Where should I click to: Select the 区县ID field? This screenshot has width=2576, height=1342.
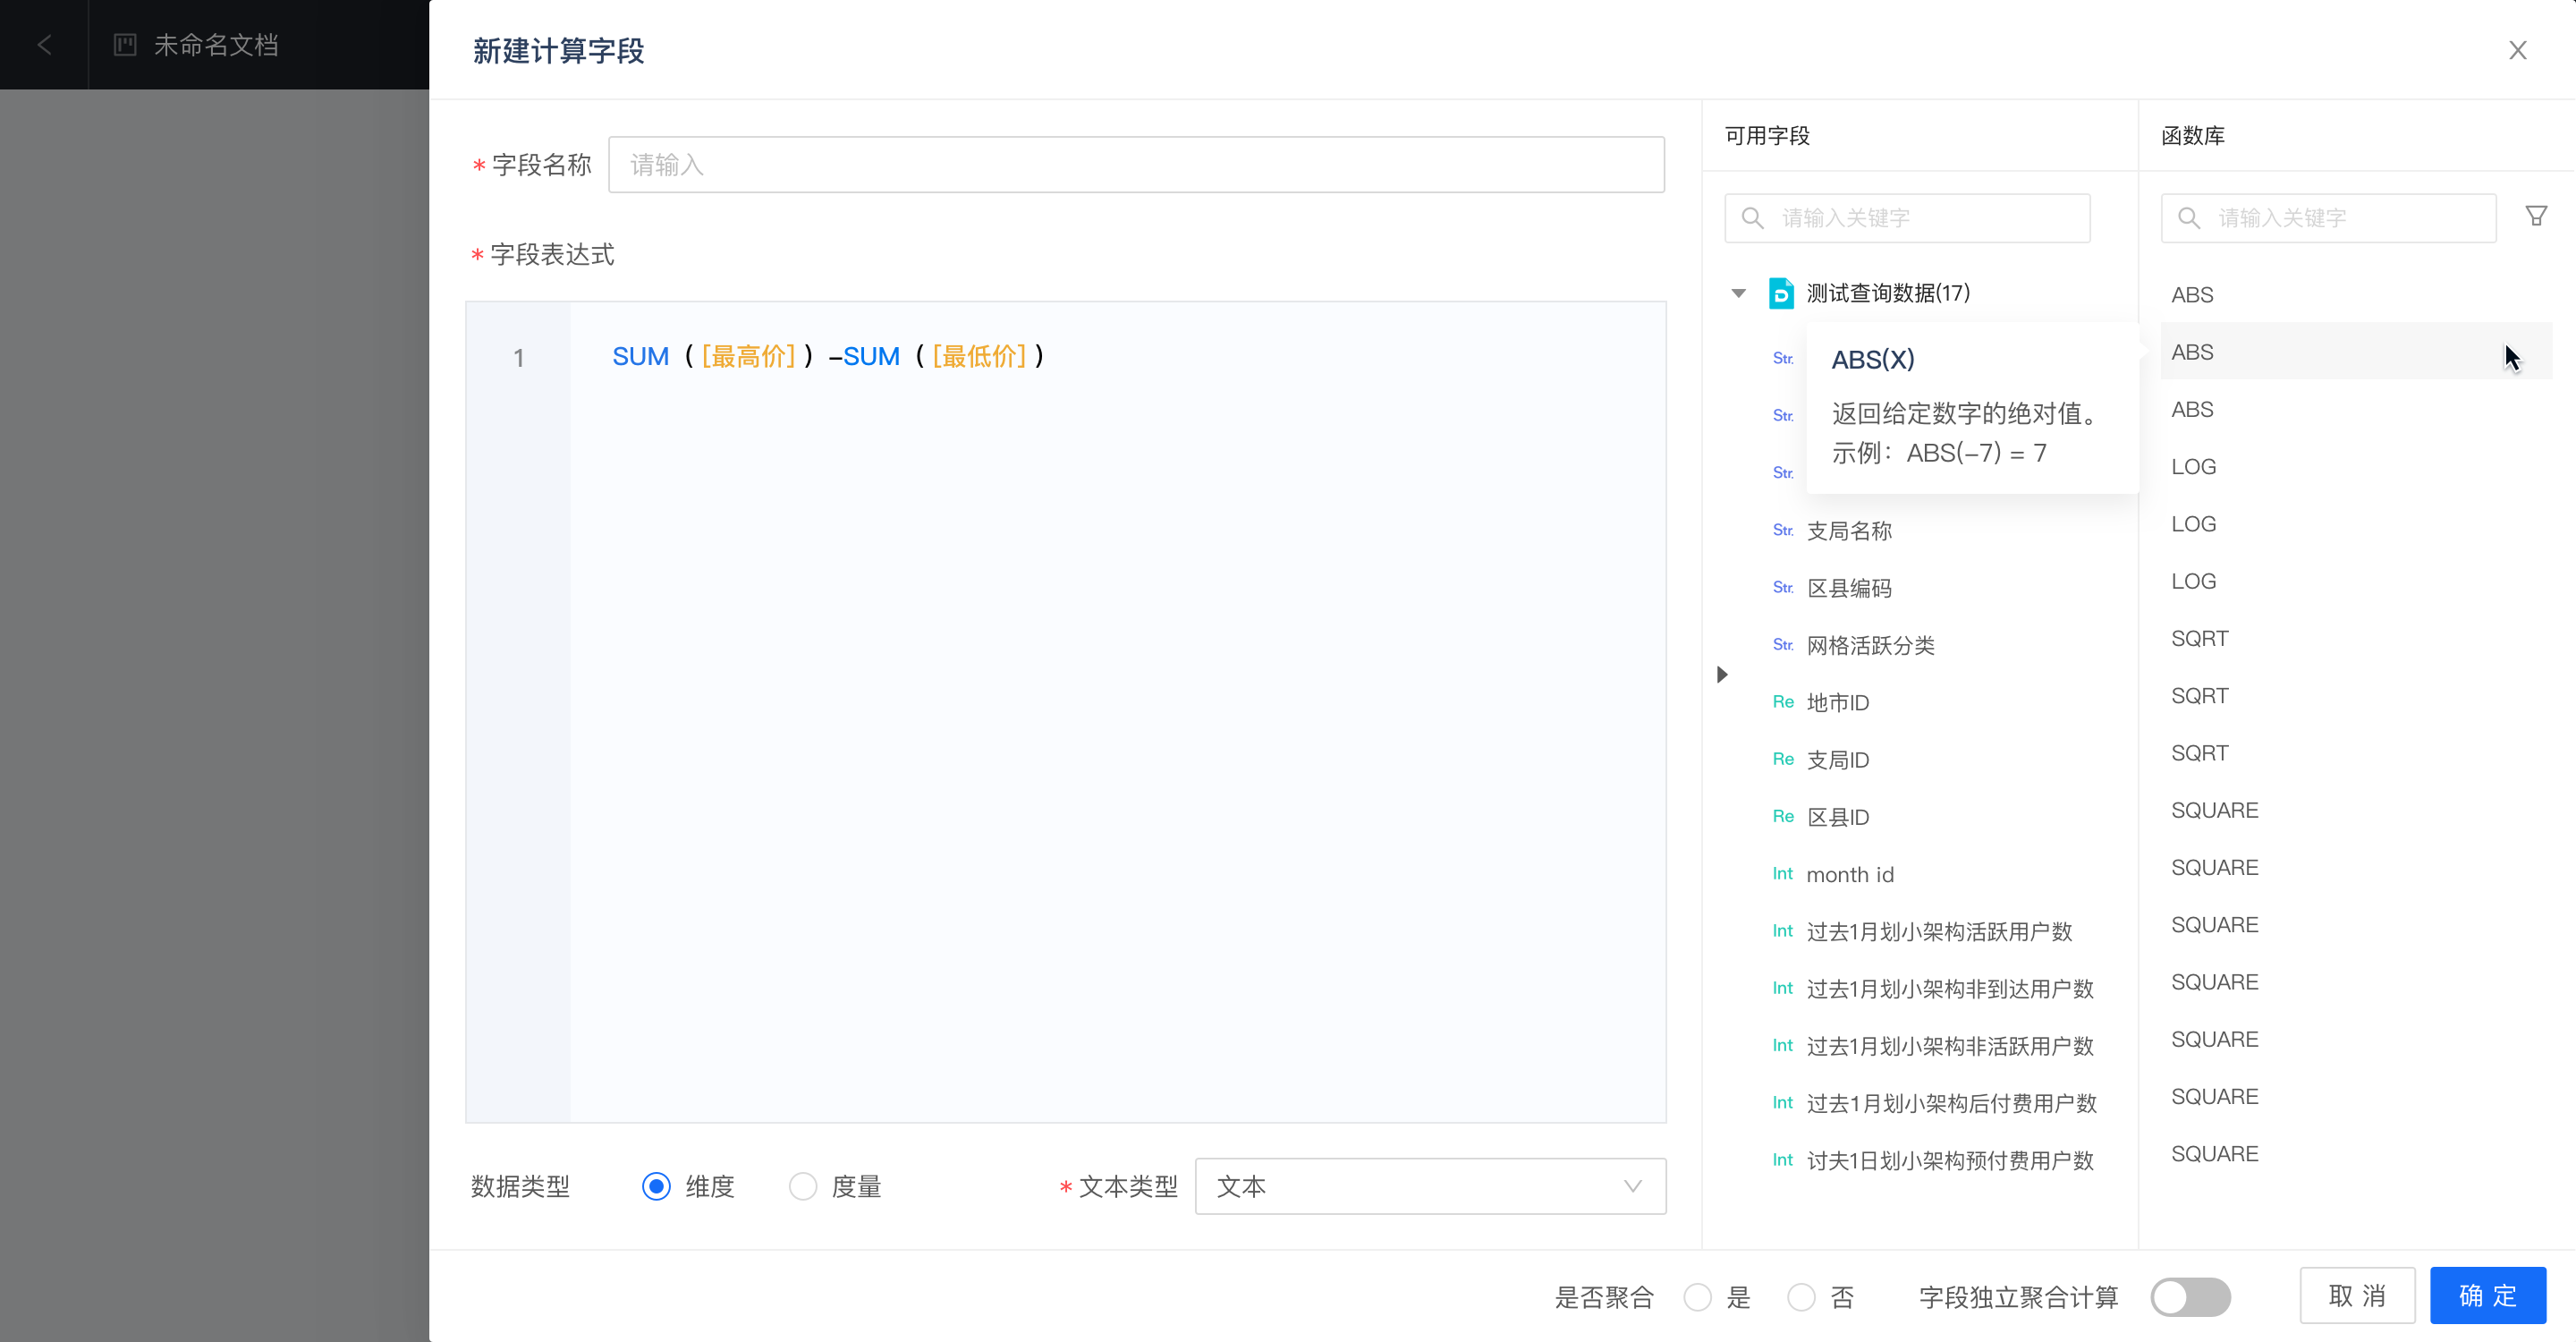click(x=1837, y=817)
